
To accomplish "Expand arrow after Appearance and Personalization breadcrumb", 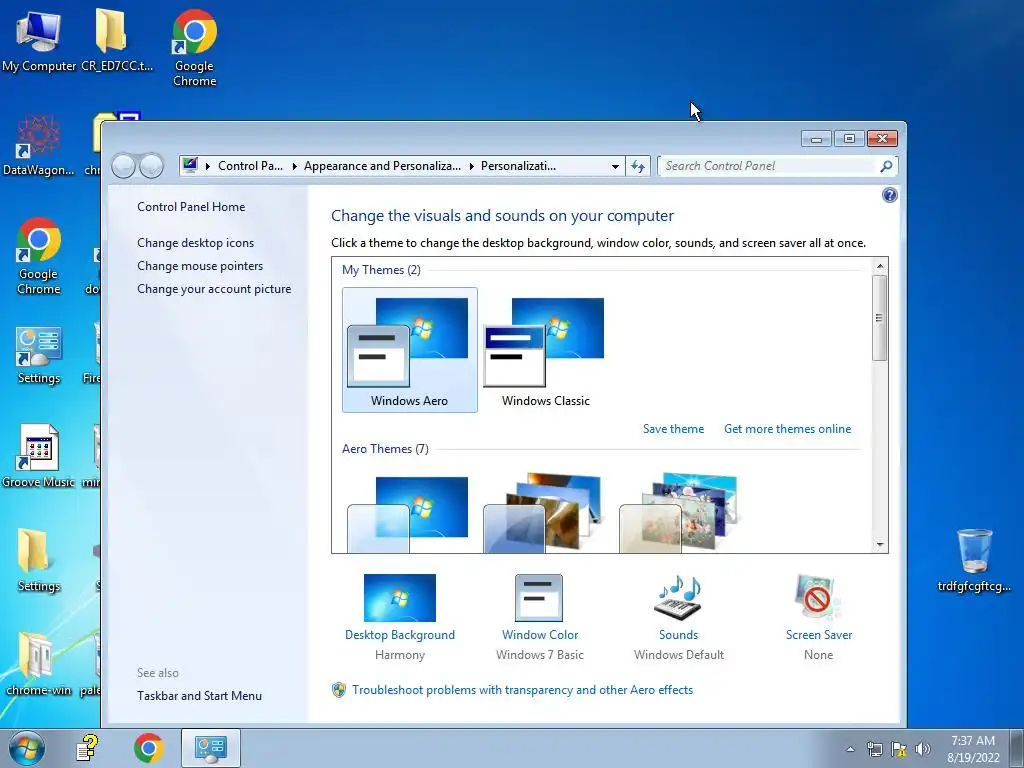I will click(x=472, y=167).
